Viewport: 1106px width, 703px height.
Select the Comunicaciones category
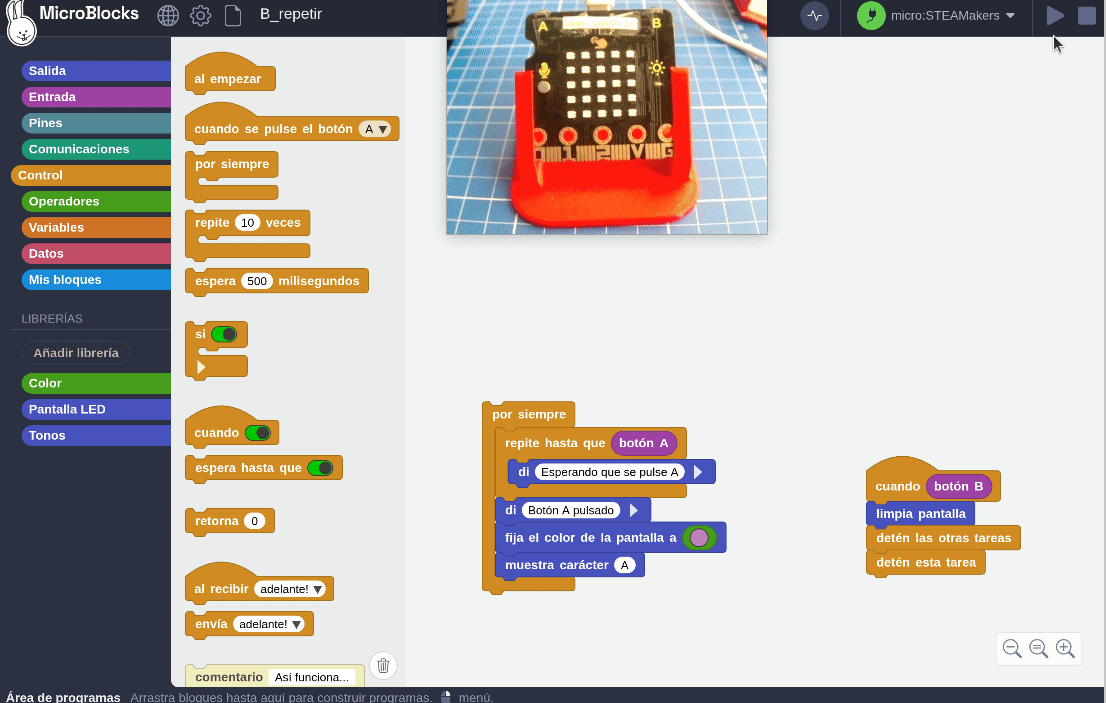tap(96, 149)
